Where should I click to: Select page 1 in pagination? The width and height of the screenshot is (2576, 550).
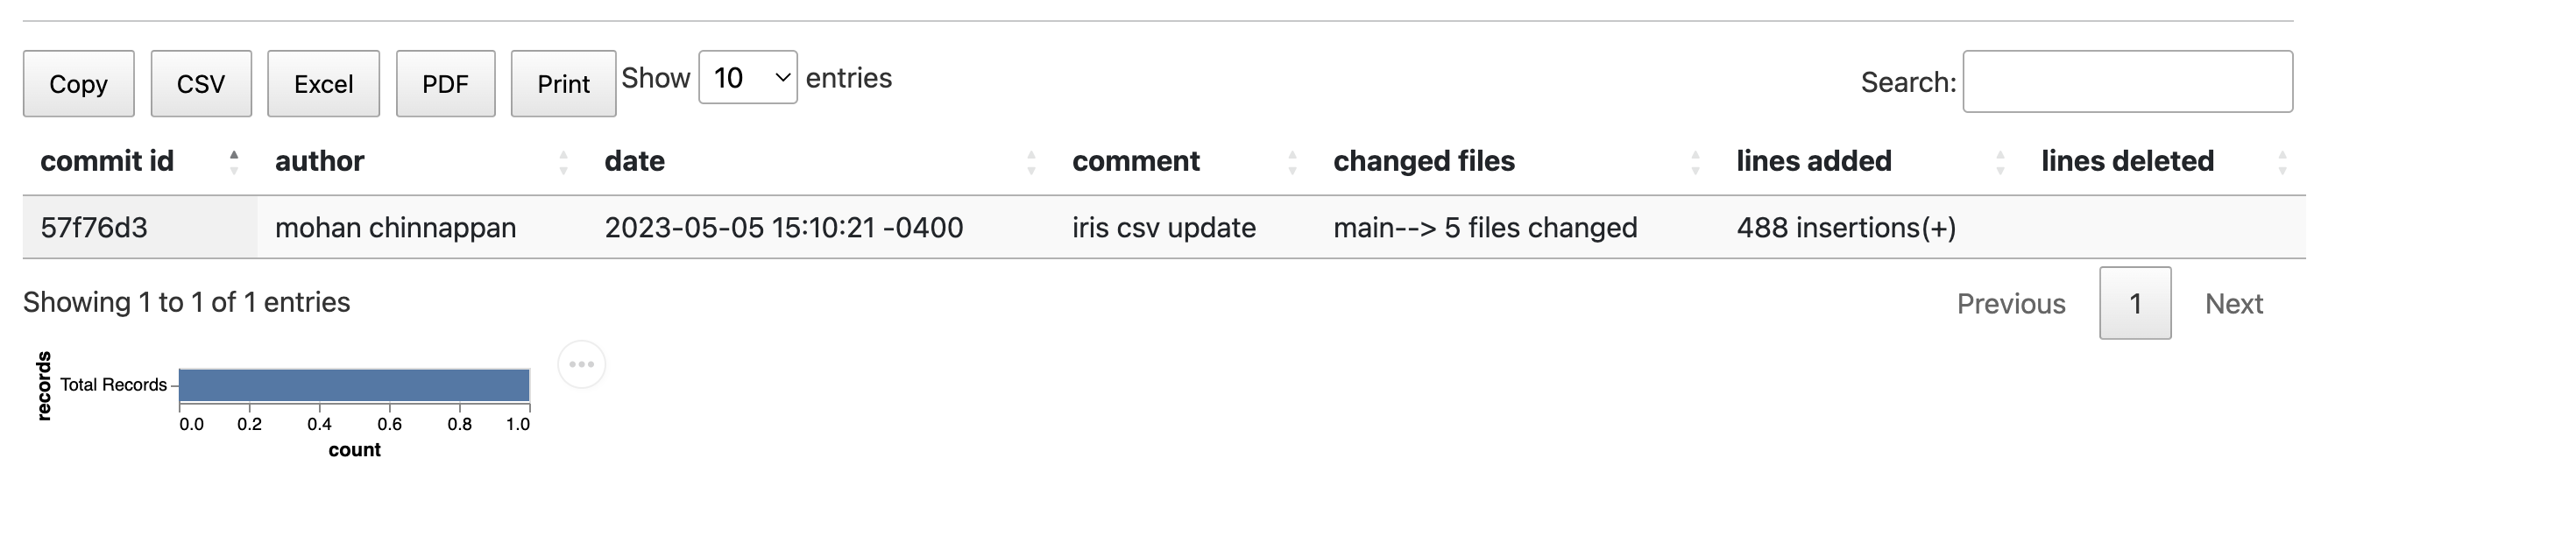click(x=2135, y=303)
